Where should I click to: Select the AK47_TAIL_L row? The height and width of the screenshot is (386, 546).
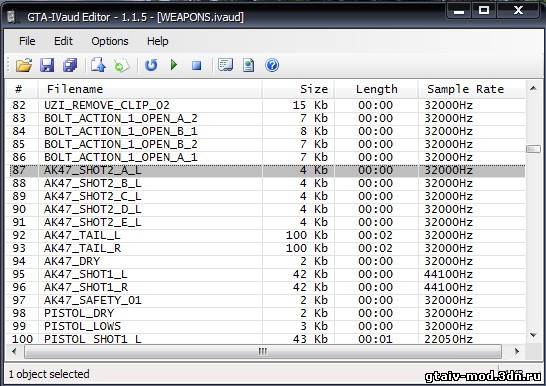click(x=267, y=235)
